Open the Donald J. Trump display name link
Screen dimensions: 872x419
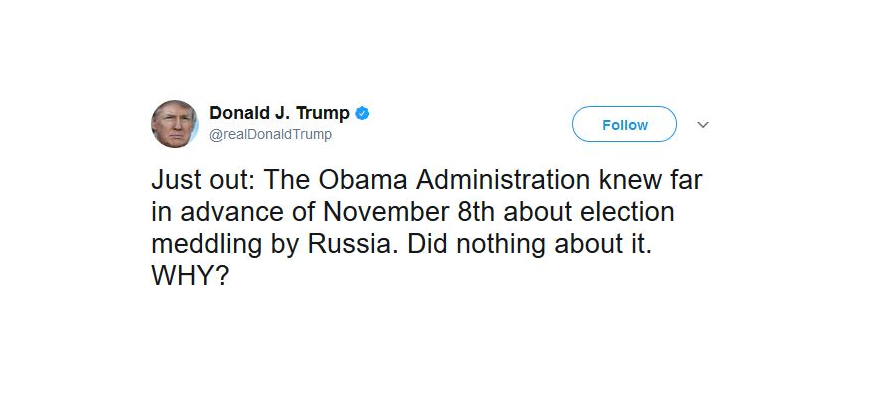pos(279,113)
